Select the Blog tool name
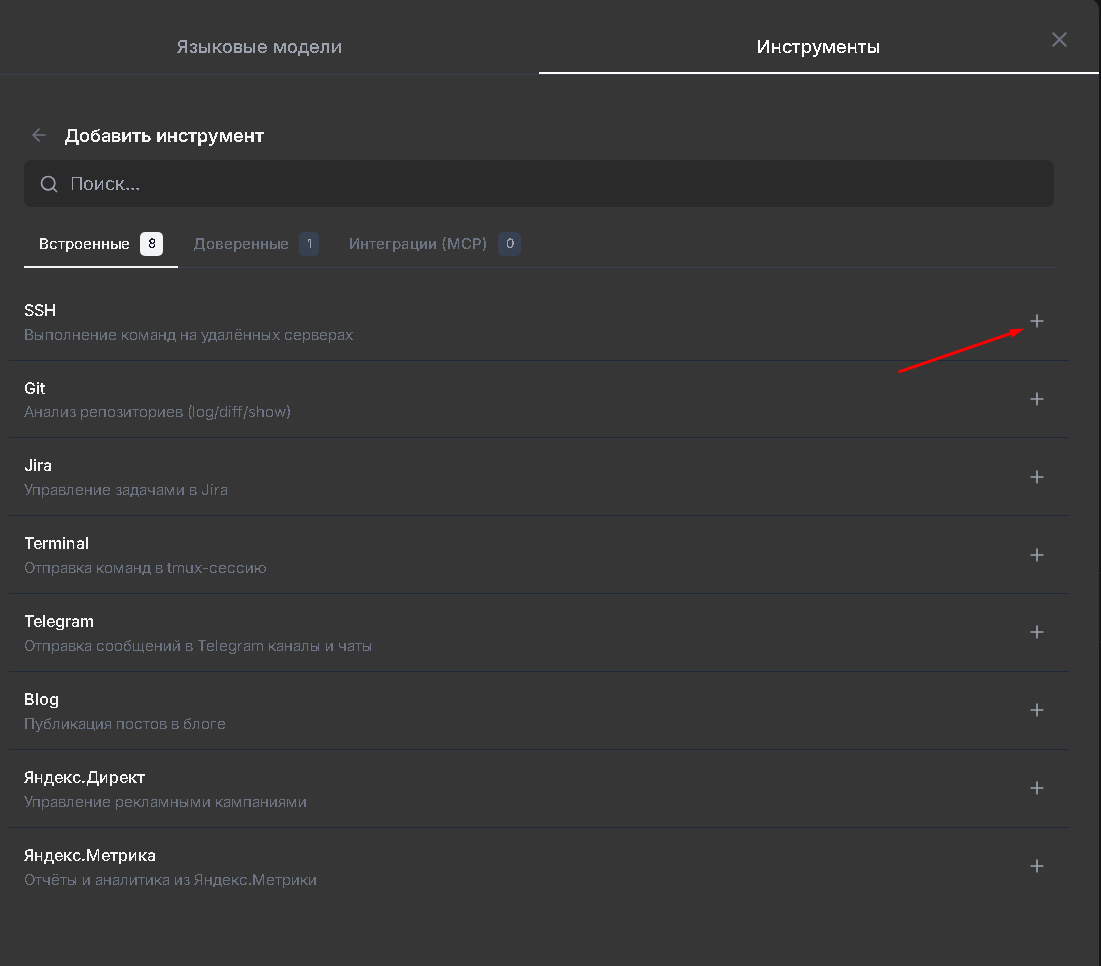 [41, 699]
